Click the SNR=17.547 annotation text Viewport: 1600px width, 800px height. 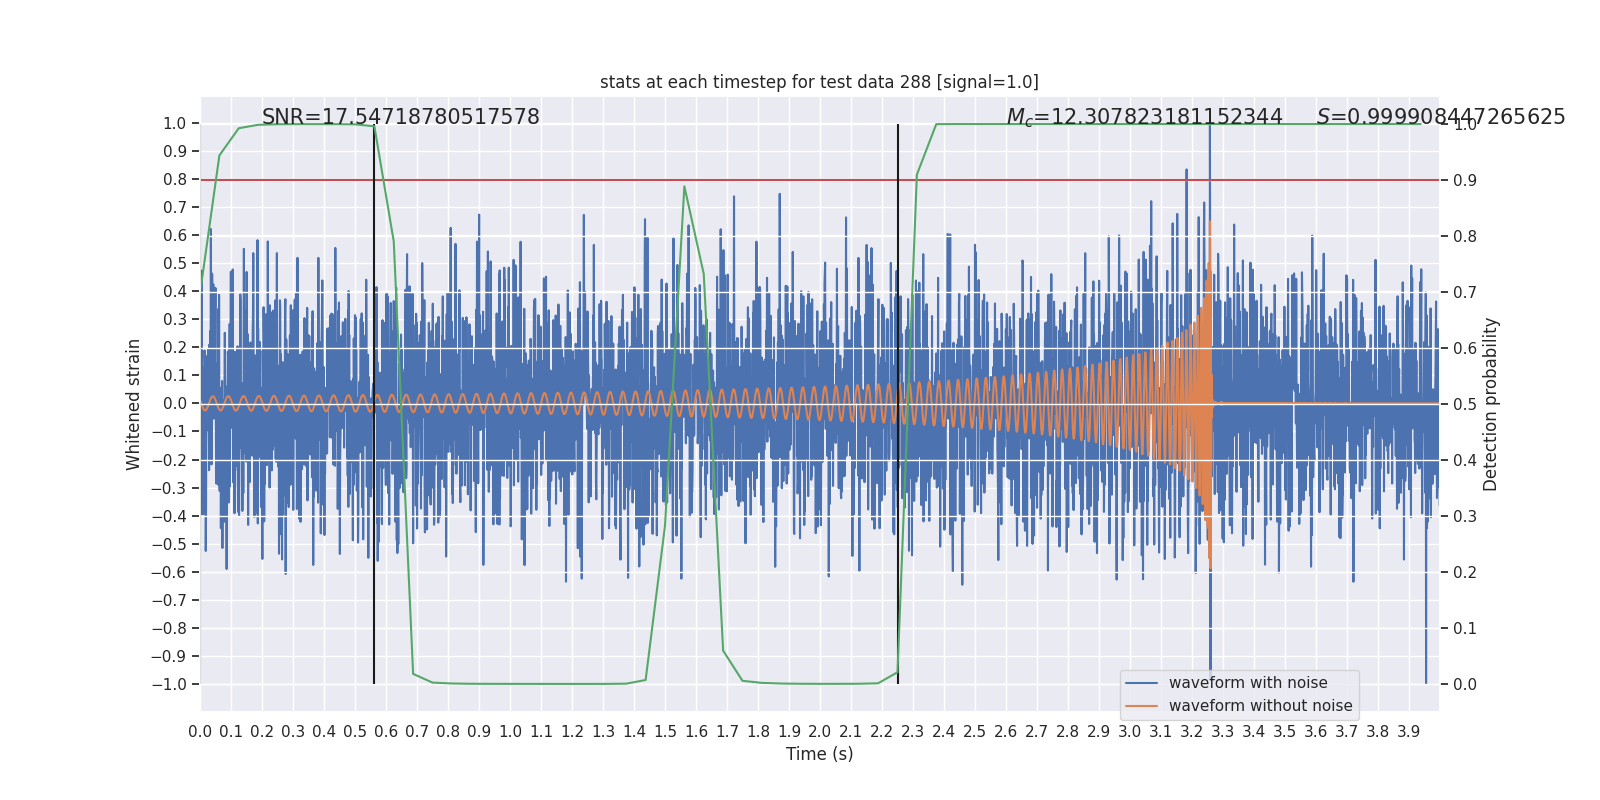pyautogui.click(x=401, y=117)
